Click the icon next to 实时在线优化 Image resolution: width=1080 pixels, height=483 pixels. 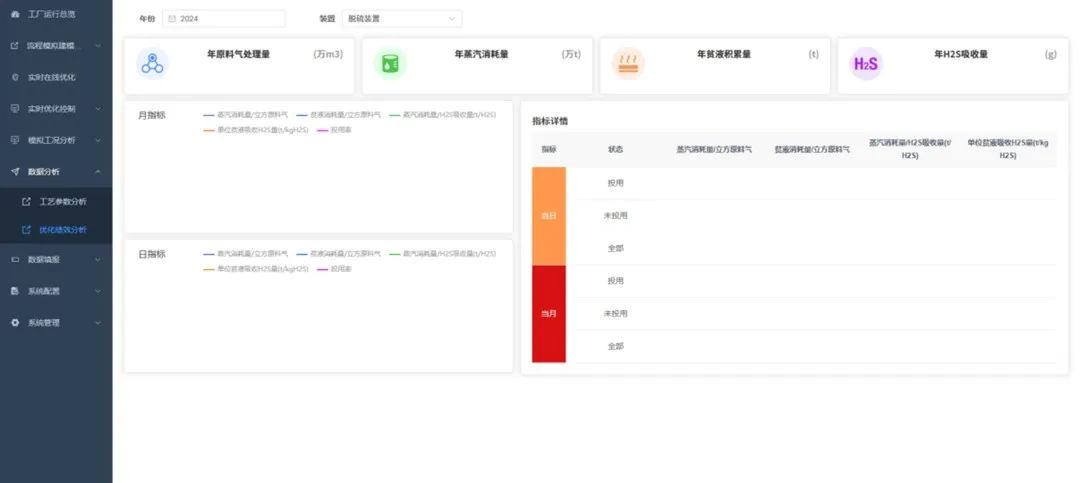click(x=15, y=77)
